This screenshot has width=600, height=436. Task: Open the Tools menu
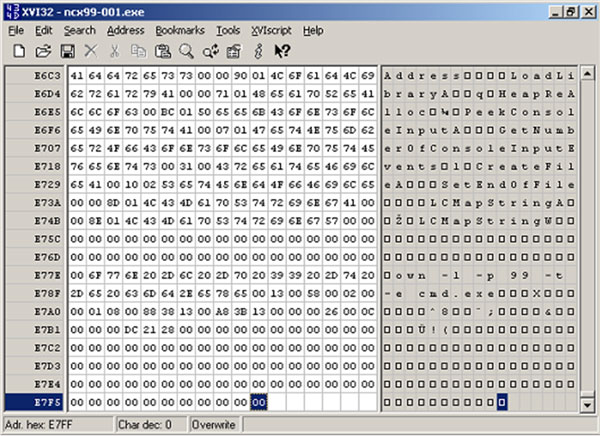click(228, 31)
